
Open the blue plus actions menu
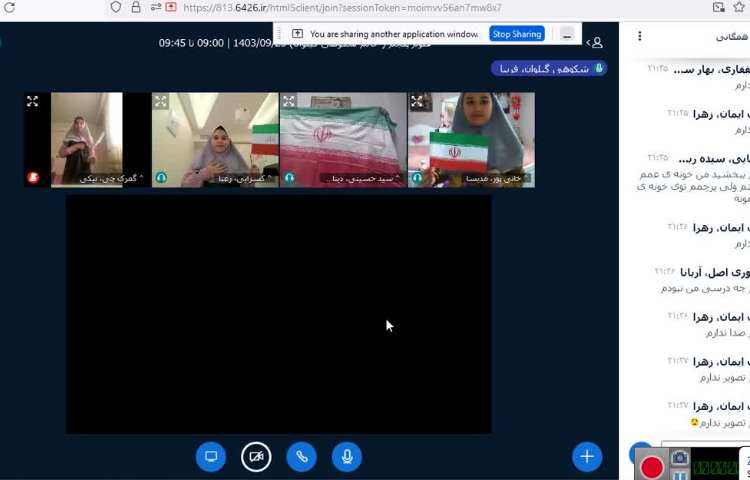tap(587, 457)
